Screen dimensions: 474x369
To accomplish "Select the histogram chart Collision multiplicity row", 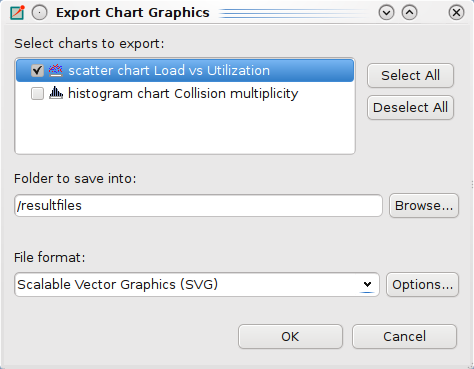I will point(185,93).
